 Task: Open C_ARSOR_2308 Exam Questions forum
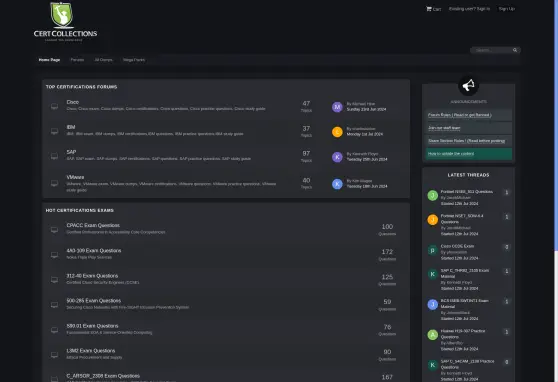tap(103, 376)
